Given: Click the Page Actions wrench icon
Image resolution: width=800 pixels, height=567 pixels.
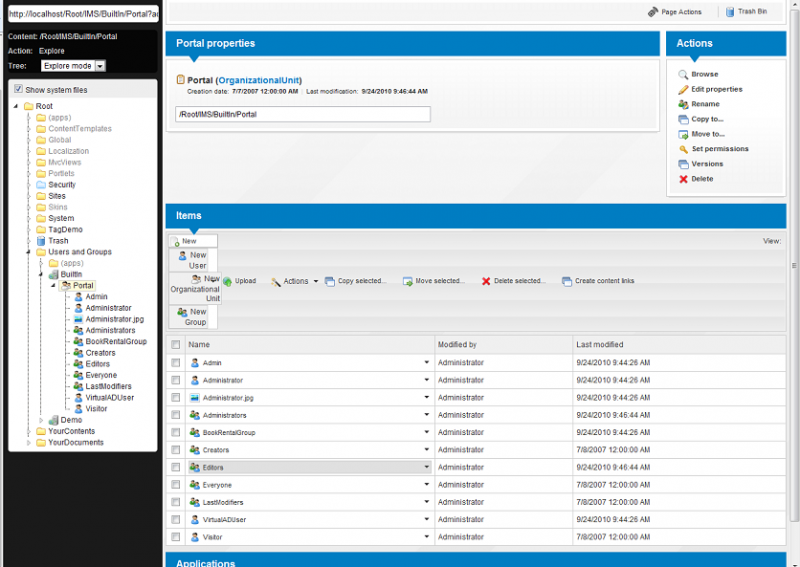Looking at the screenshot, I should pos(653,12).
